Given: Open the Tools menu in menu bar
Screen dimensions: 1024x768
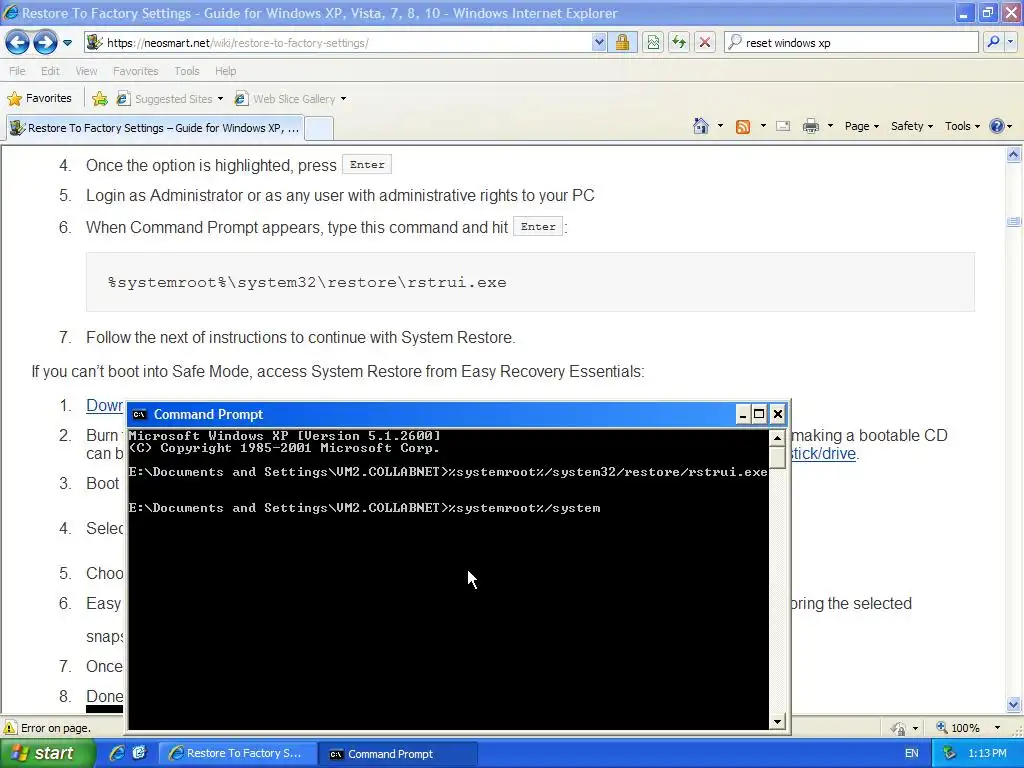Looking at the screenshot, I should coord(187,71).
